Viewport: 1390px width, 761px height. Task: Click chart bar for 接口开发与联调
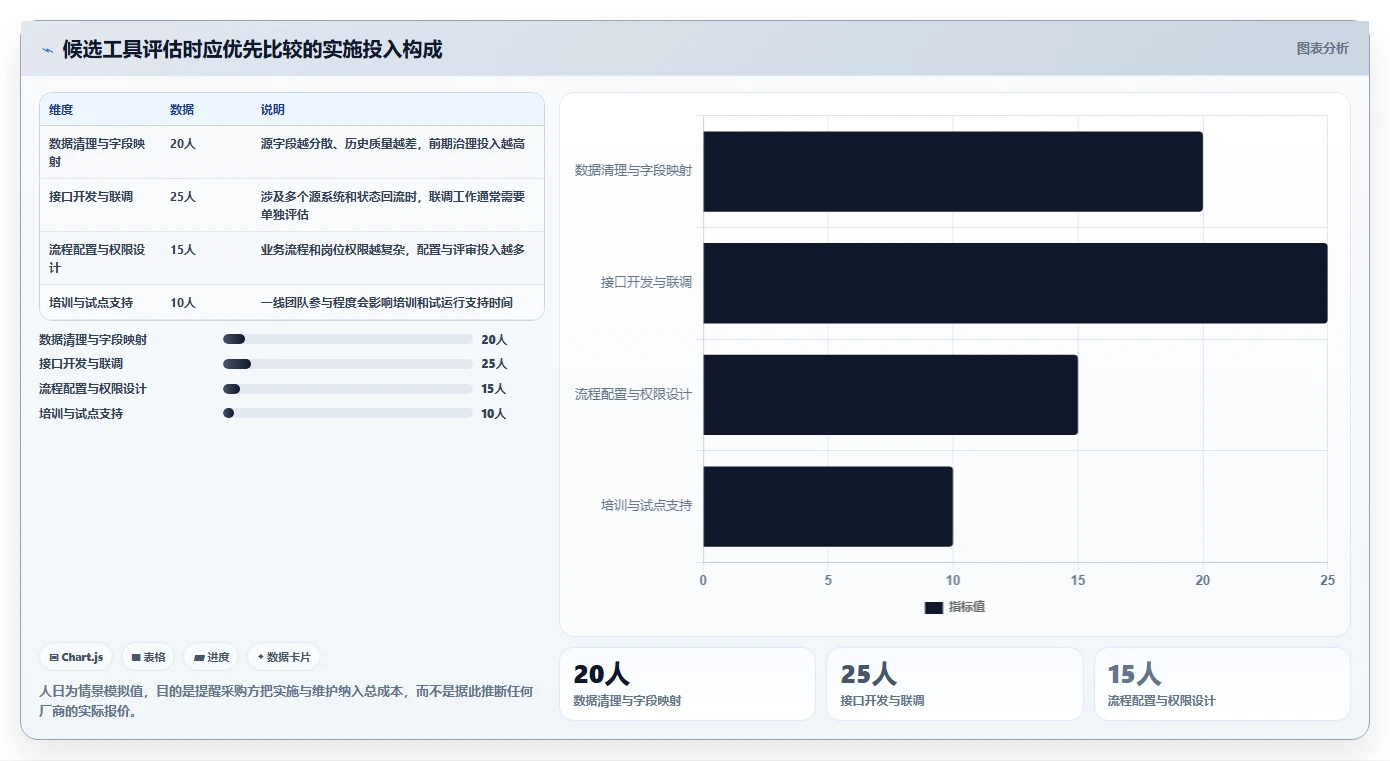tap(1015, 283)
